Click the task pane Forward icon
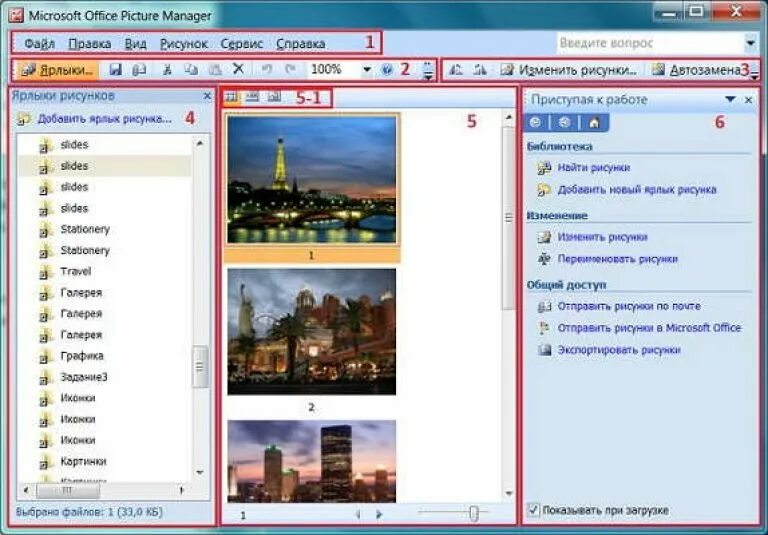 click(x=564, y=122)
